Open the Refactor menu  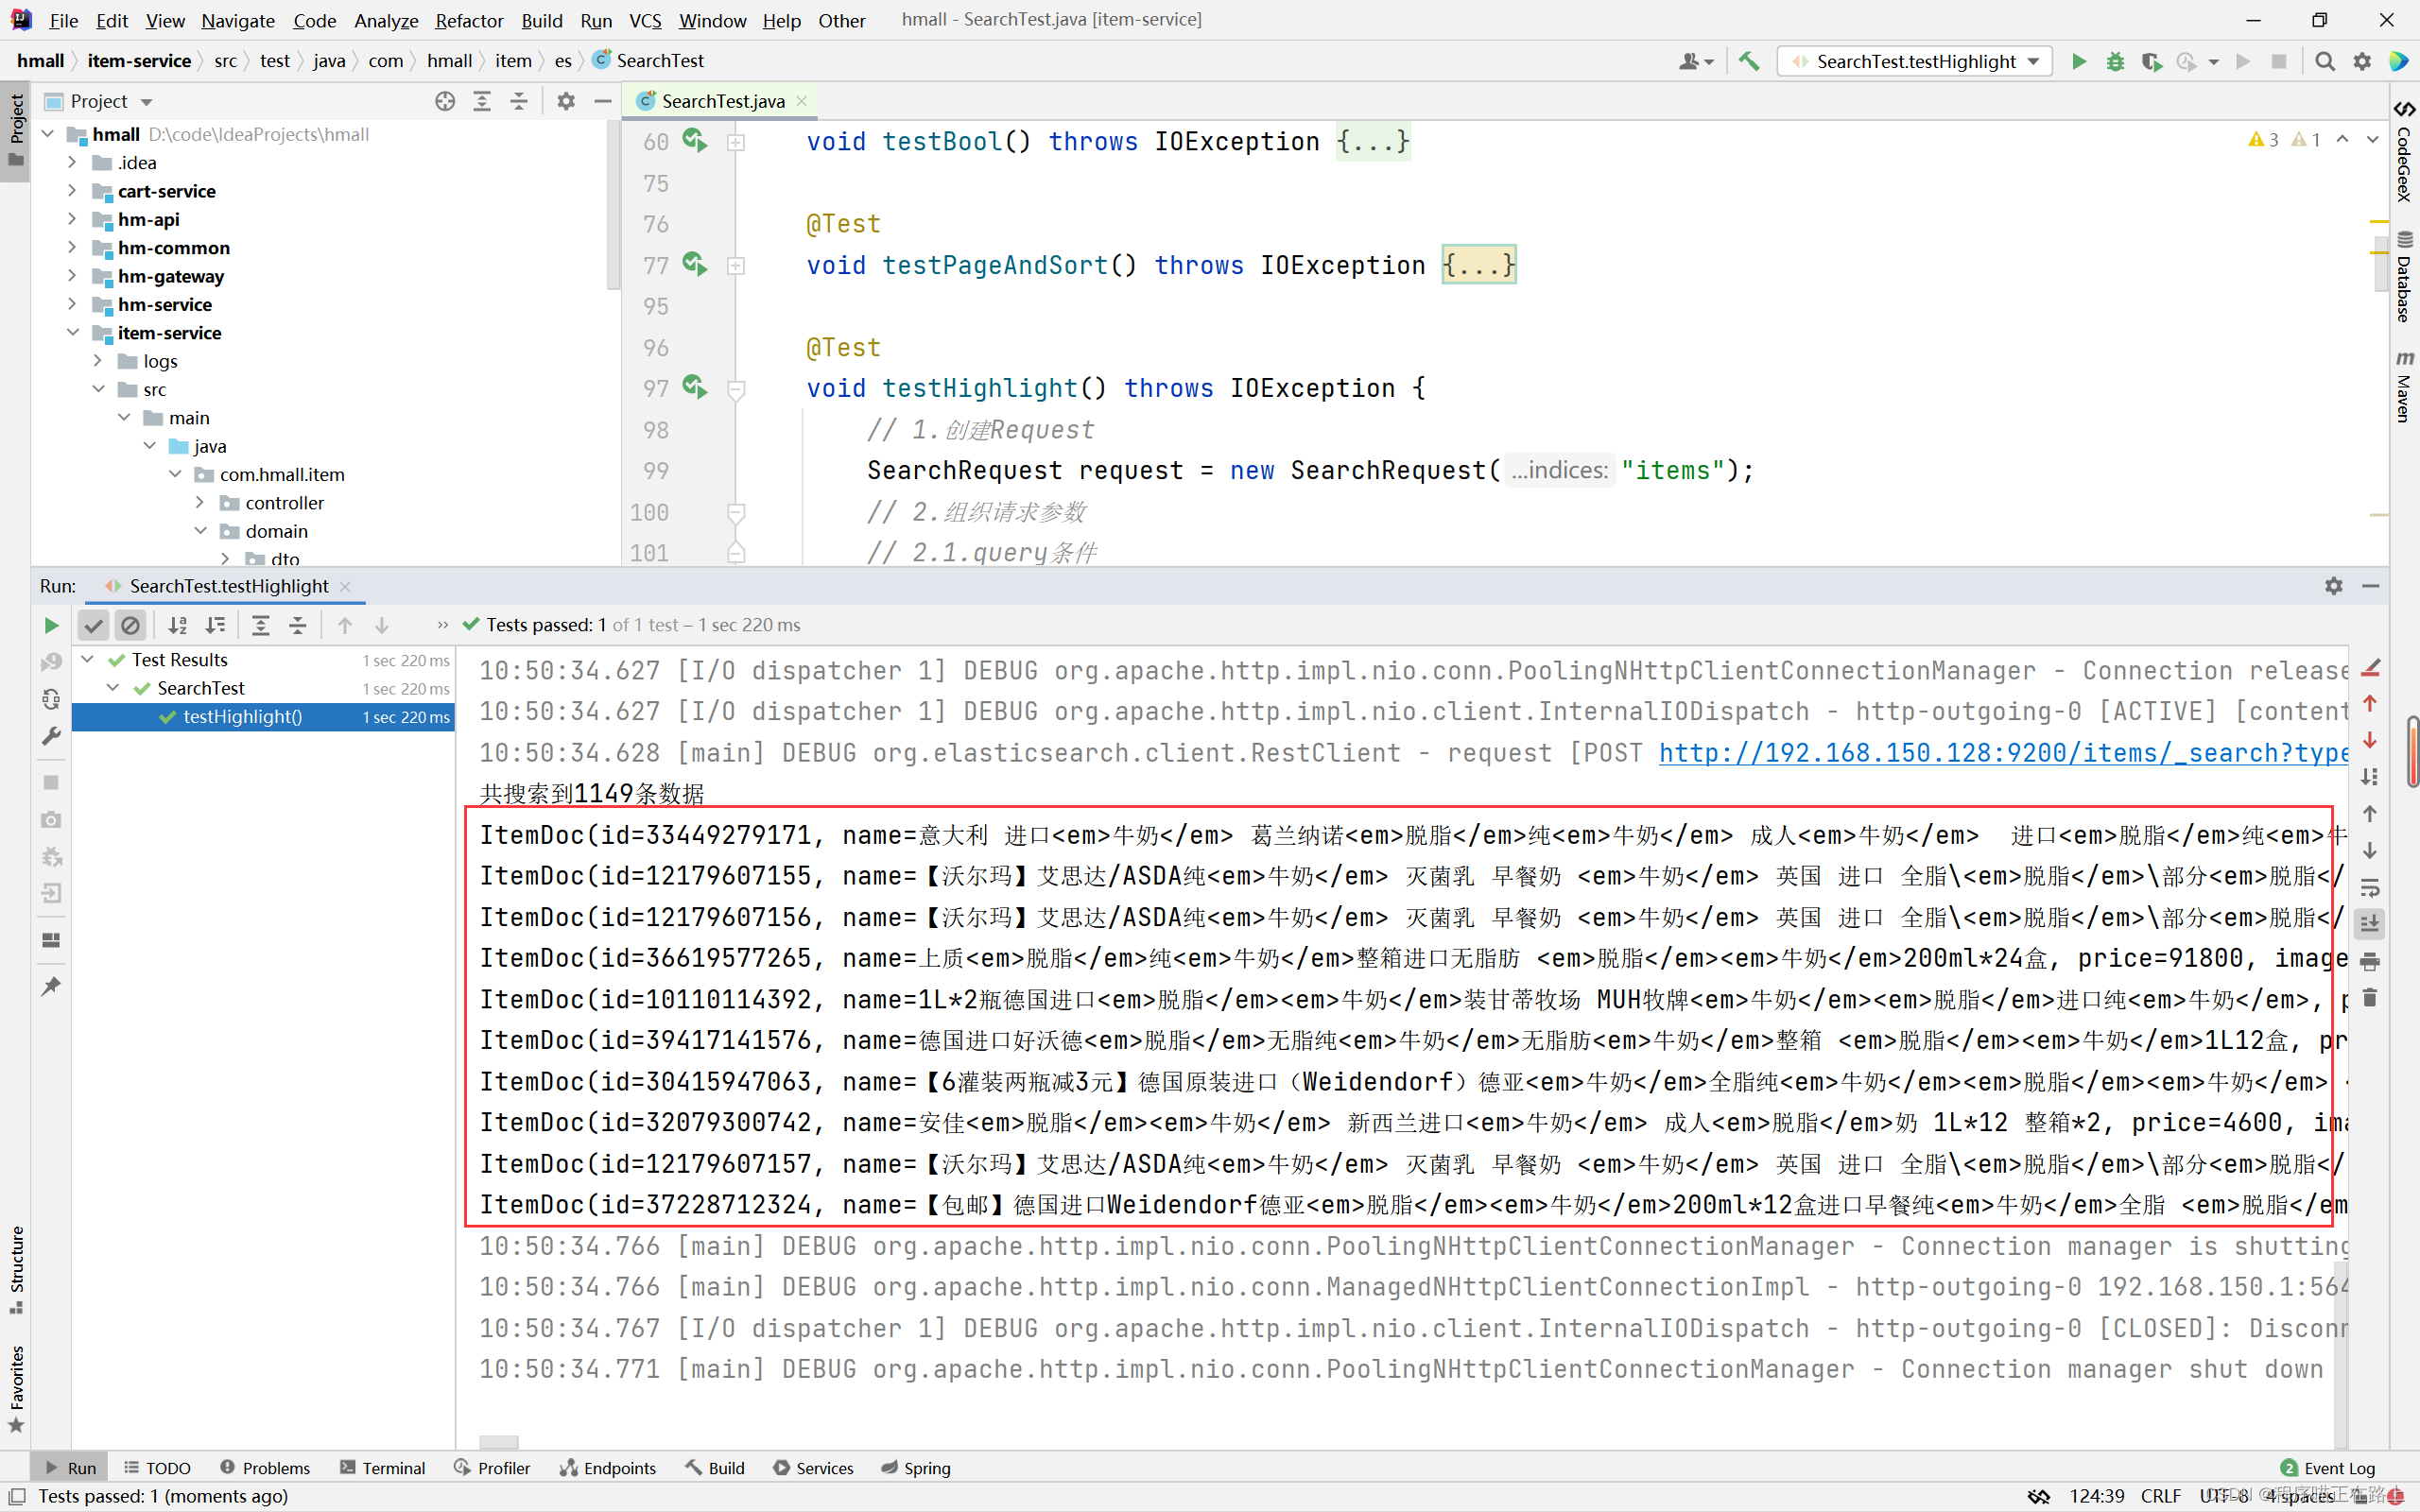tap(468, 20)
